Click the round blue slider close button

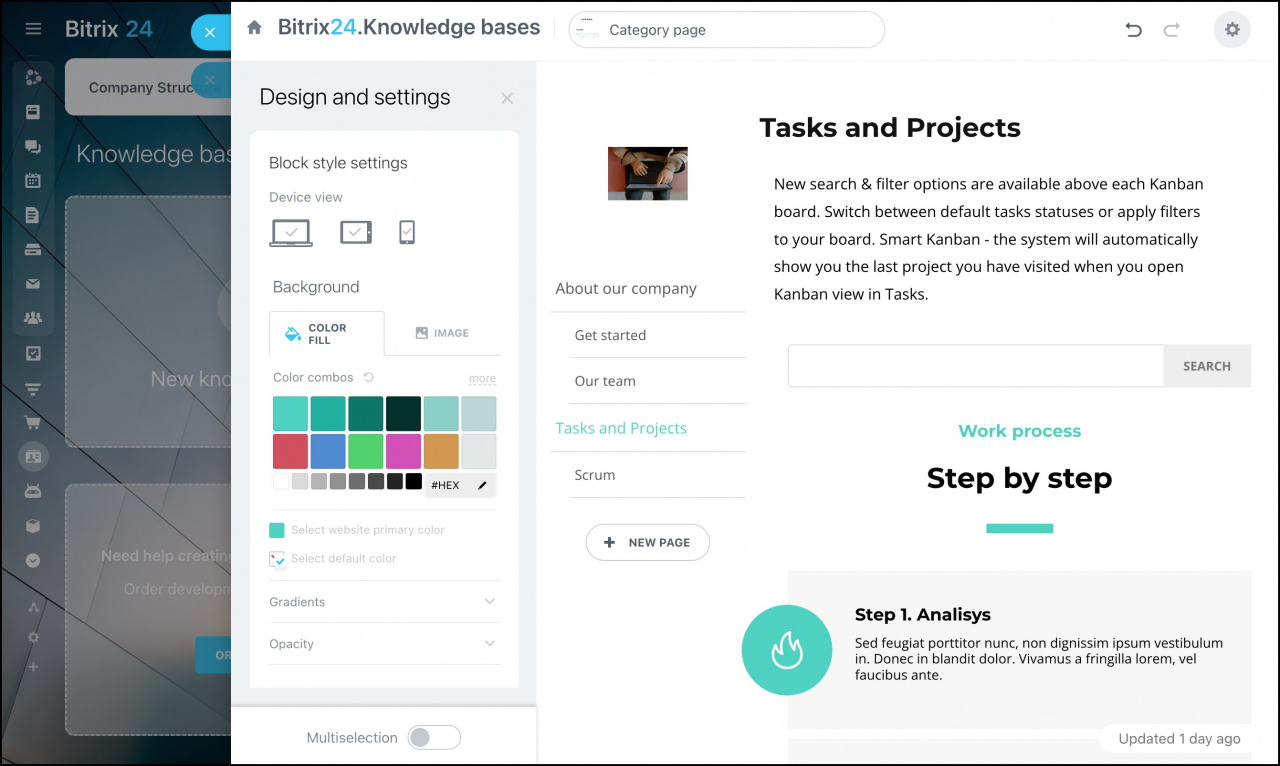pos(210,32)
